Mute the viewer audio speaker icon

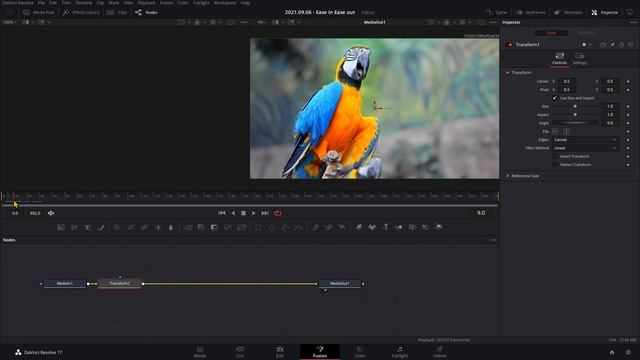pos(51,213)
